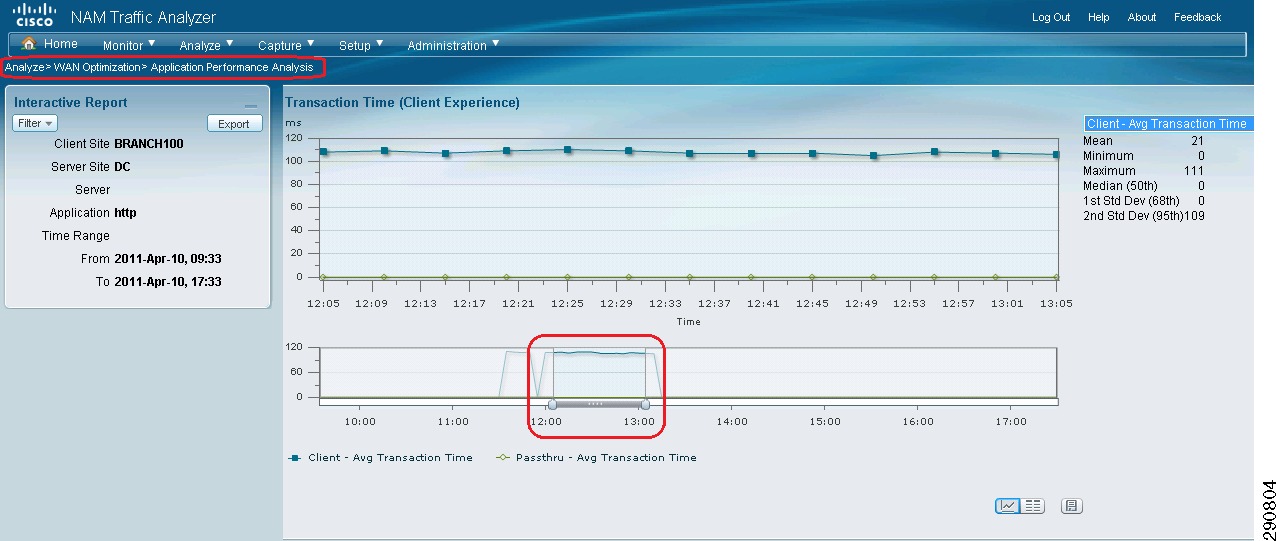Toggle Client - Avg Transaction Time legend entry

tap(380, 458)
